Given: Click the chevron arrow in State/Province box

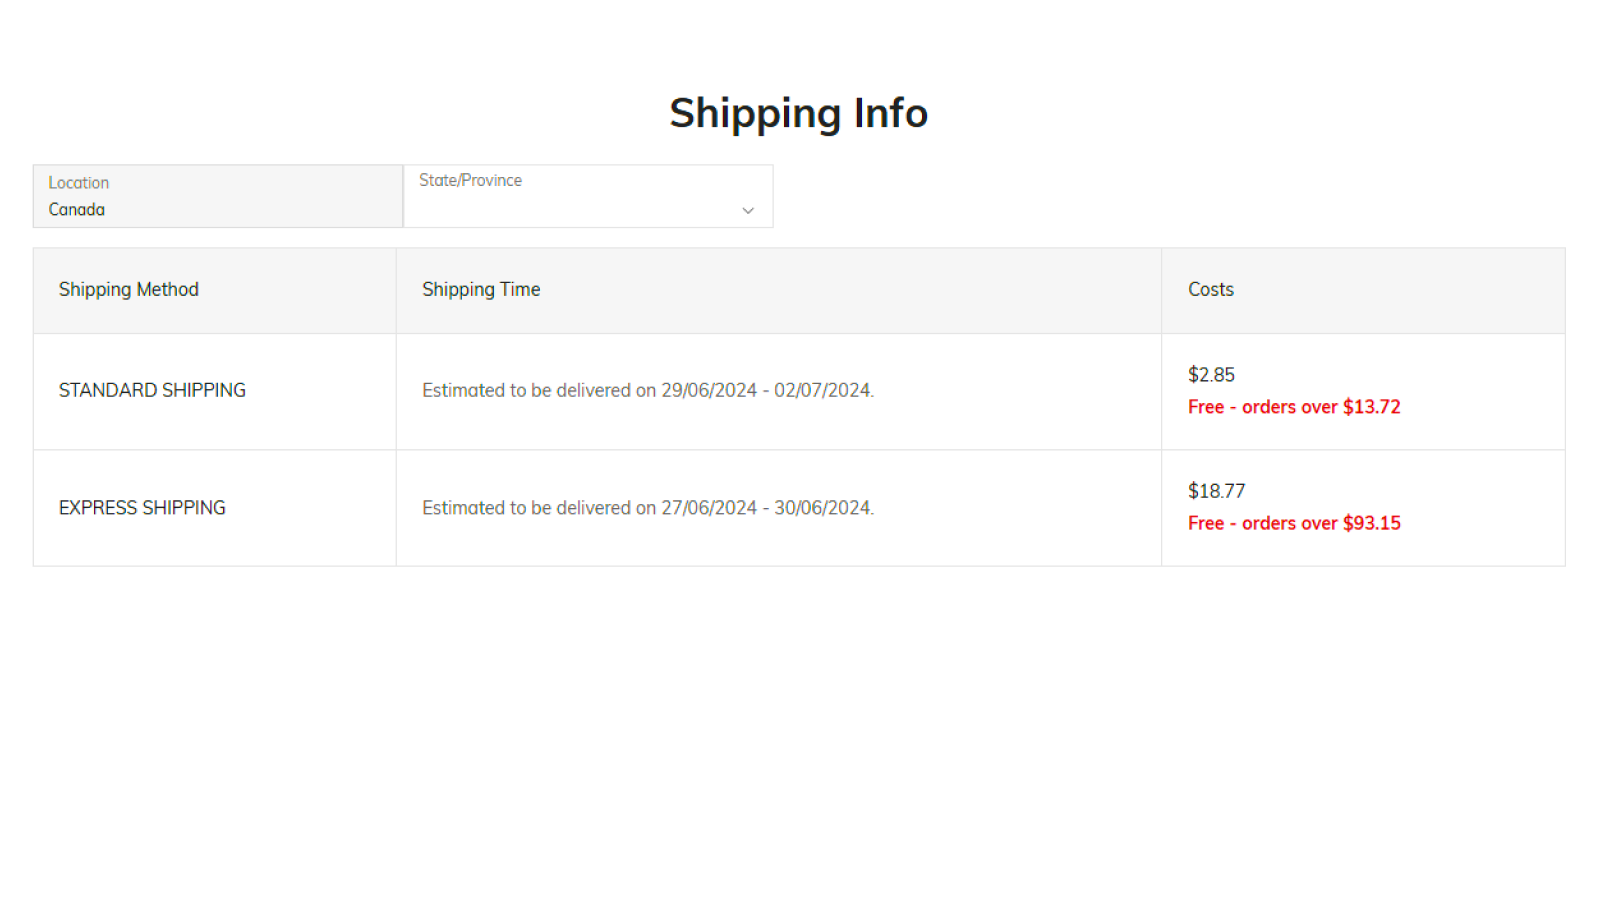Looking at the screenshot, I should 748,210.
